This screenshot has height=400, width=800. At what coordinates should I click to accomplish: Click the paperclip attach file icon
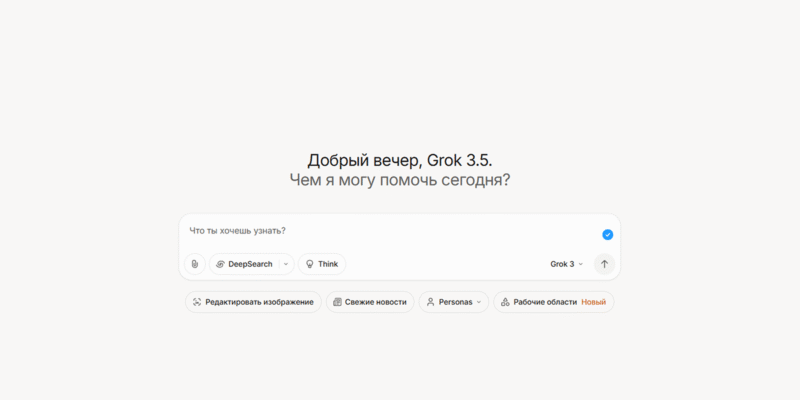[194, 264]
